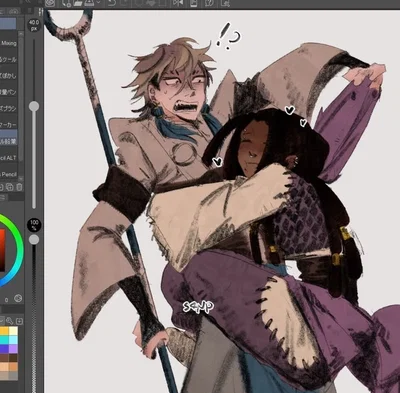Viewport: 400px width, 393px height.
Task: Delete sub tool using the trash icon
Action: click(20, 187)
